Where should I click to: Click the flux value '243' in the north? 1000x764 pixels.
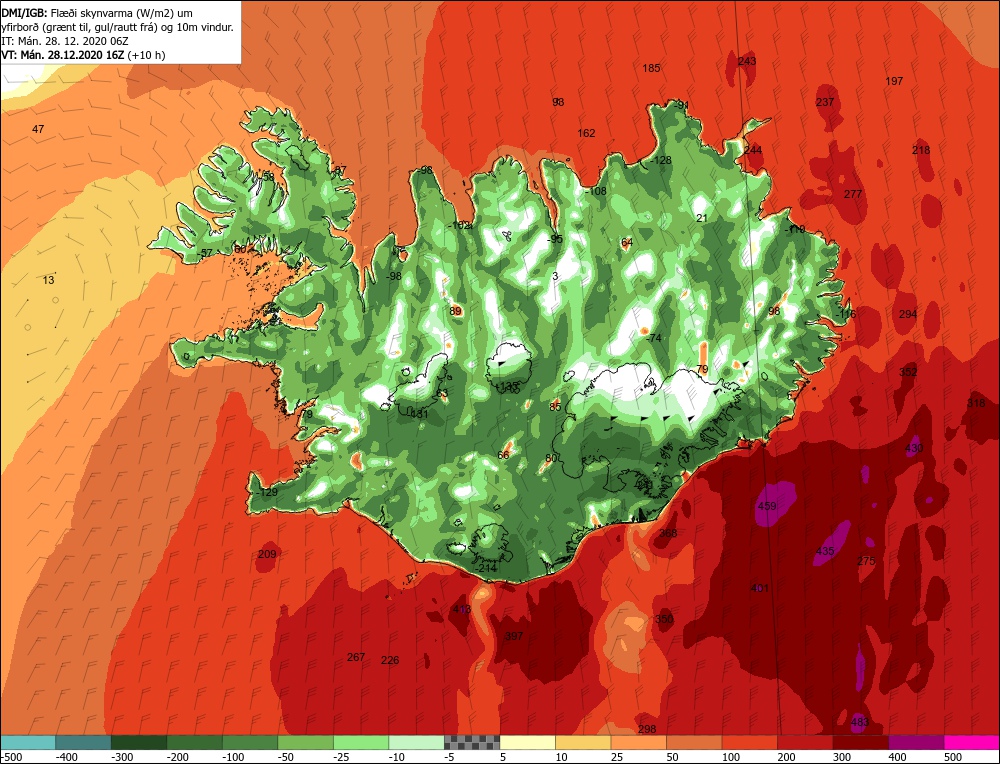point(747,61)
